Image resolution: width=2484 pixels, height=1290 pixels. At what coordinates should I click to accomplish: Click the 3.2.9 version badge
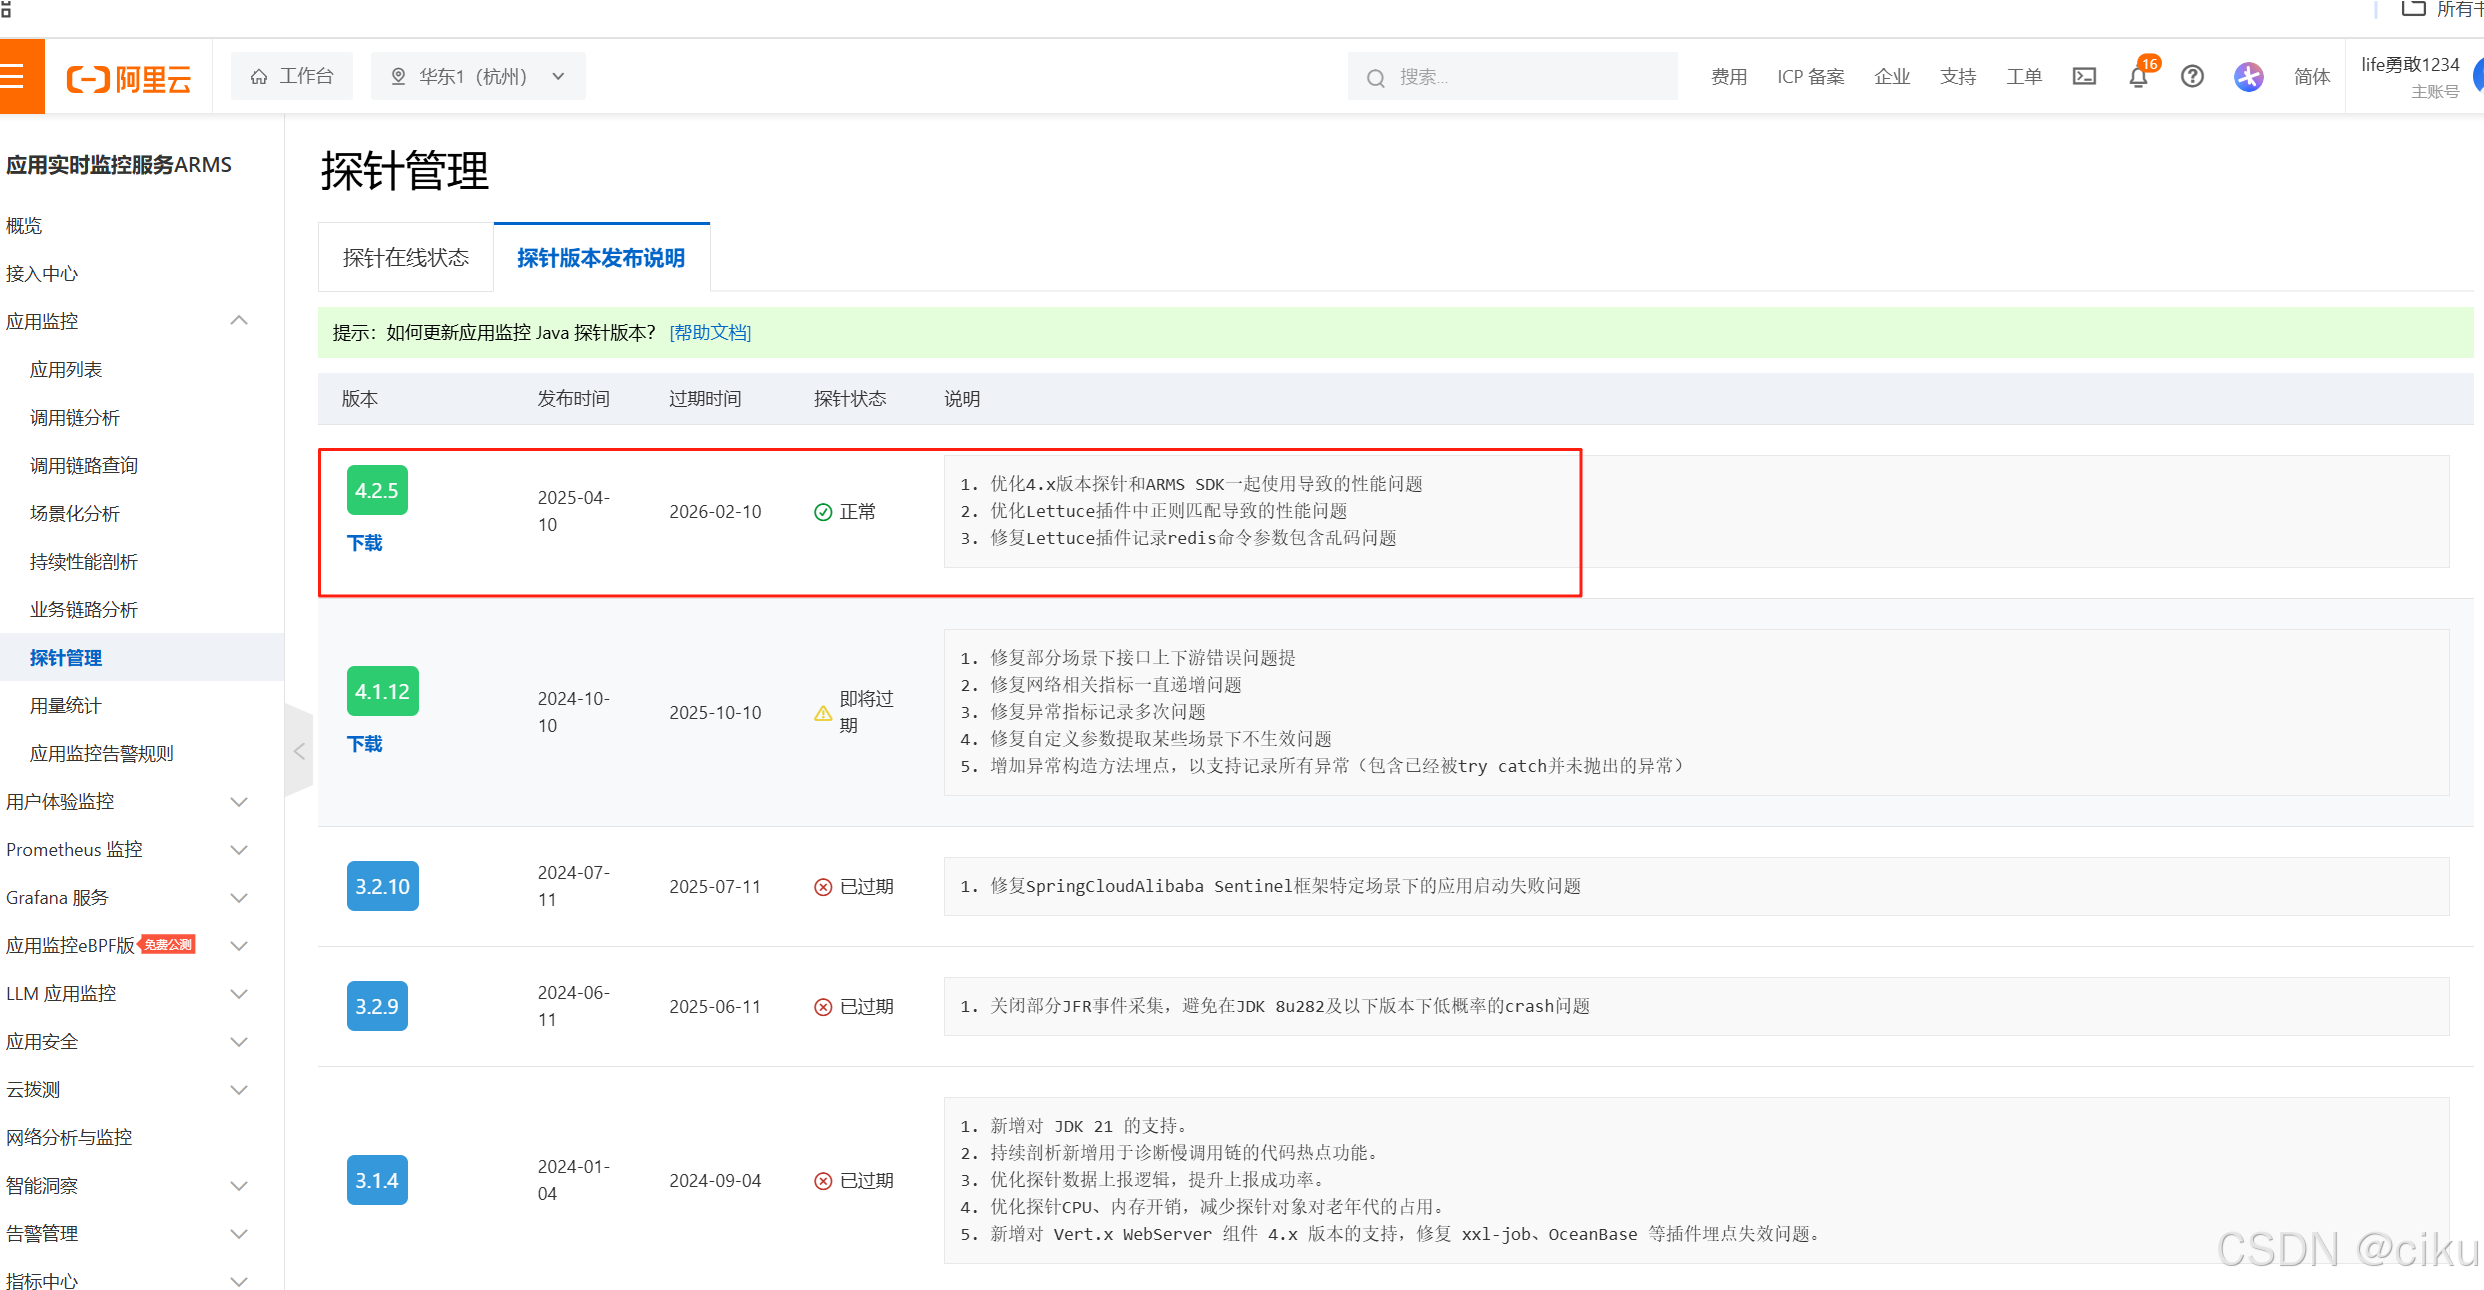point(377,1006)
